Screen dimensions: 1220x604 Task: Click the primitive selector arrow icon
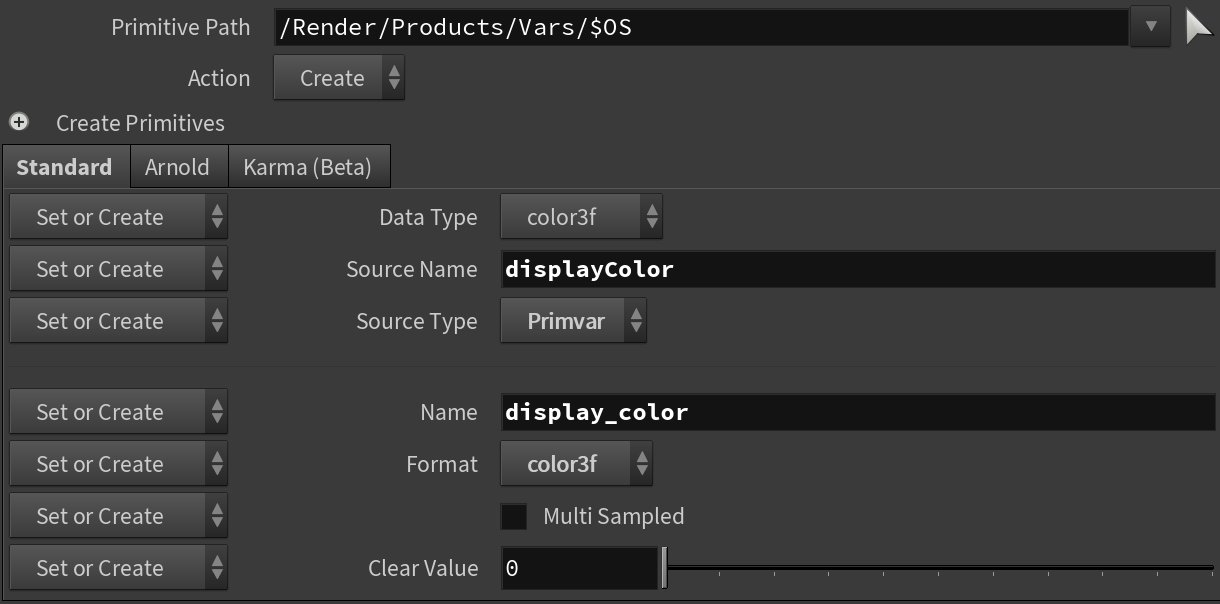coord(1197,27)
